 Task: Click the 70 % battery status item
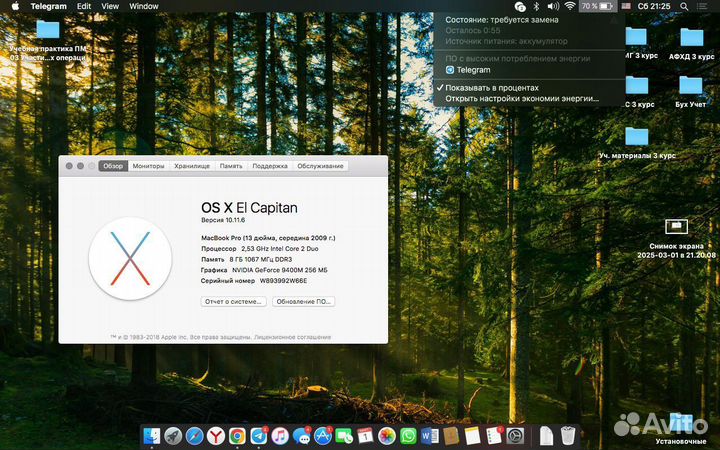(597, 6)
